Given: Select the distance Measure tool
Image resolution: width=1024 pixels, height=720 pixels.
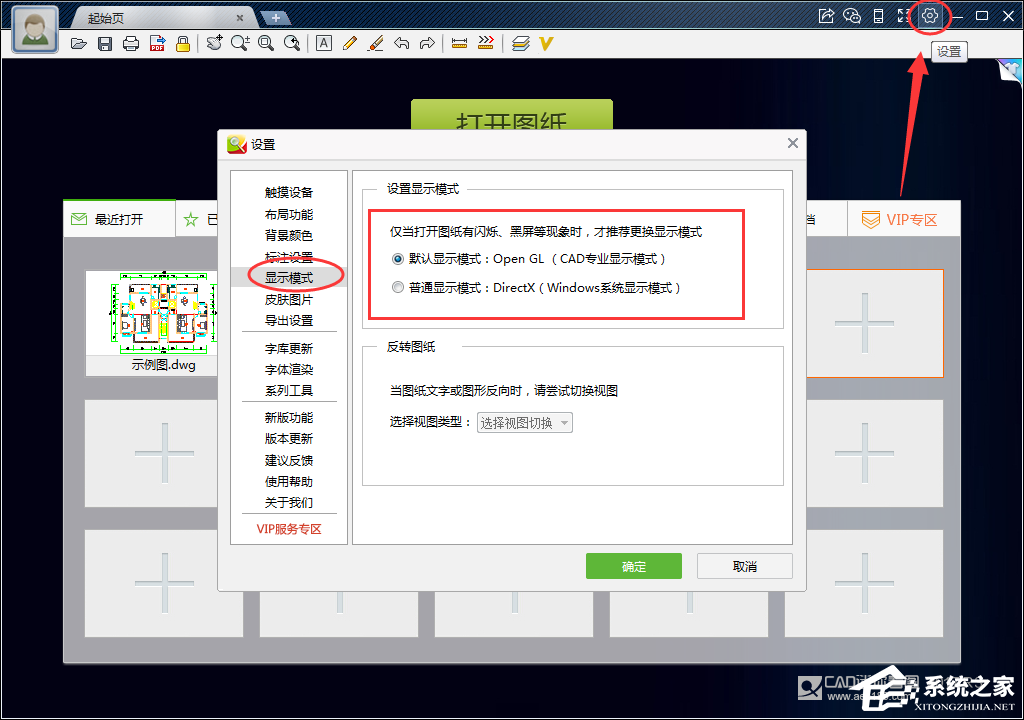Looking at the screenshot, I should coord(460,43).
